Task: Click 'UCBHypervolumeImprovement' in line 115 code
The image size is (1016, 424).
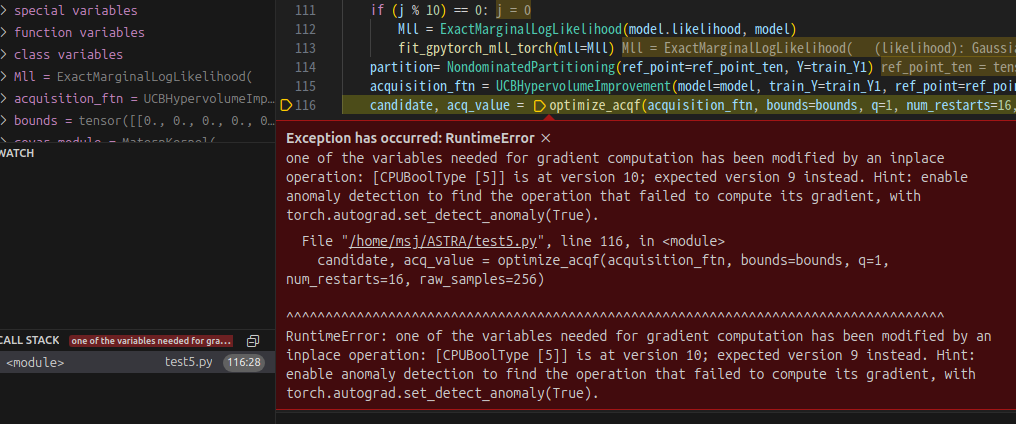Action: pyautogui.click(x=584, y=86)
